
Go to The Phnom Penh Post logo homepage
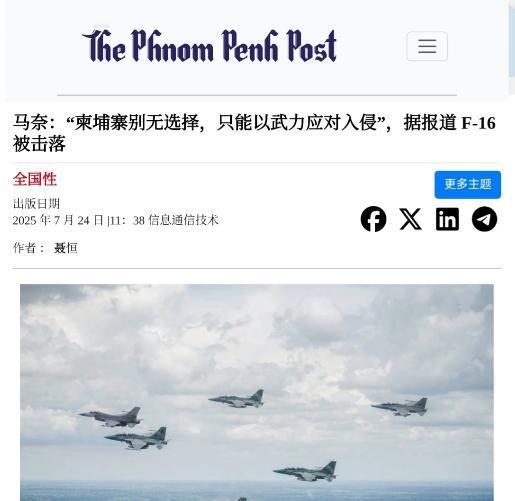209,46
